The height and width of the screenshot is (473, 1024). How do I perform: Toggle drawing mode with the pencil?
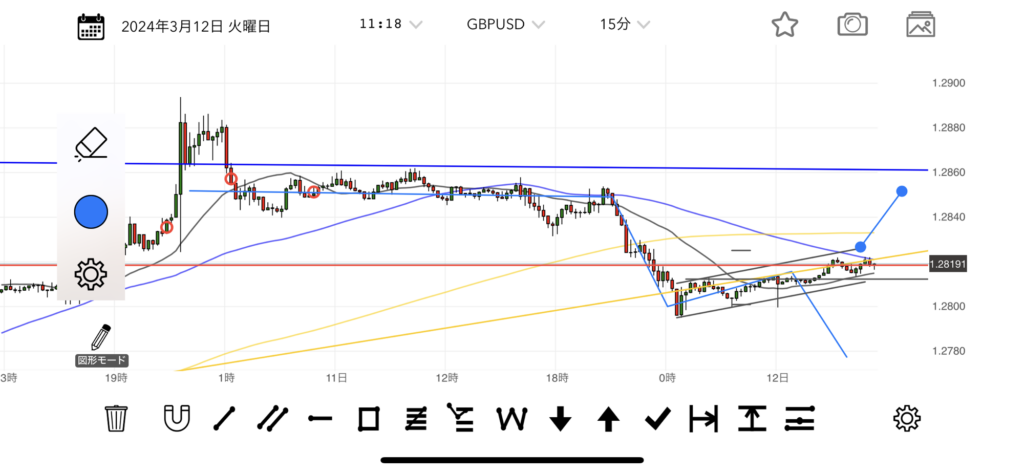coord(101,337)
